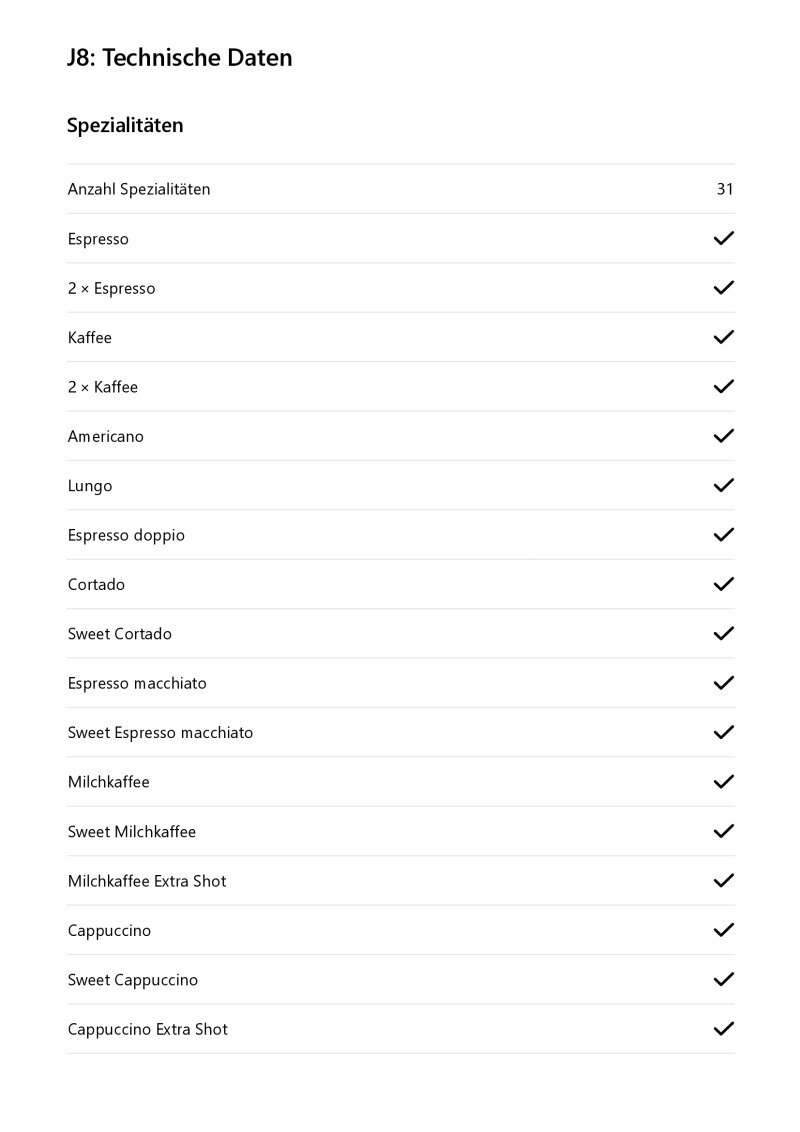Click the value 31 for Anzahl Spezialitäten
Screen dimensions: 800x1132
(x=725, y=189)
